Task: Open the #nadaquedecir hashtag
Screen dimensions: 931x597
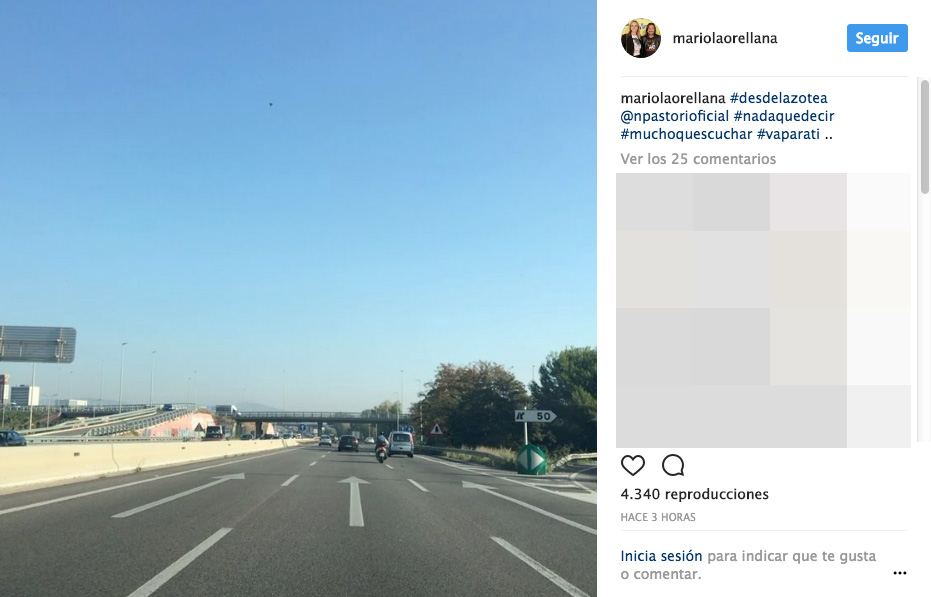Action: pyautogui.click(x=784, y=116)
